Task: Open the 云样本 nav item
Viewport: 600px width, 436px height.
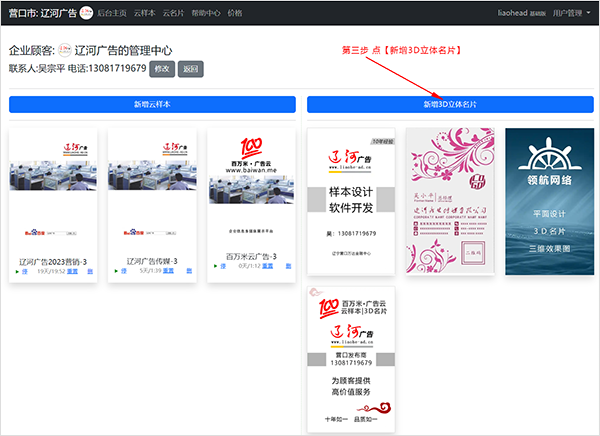Action: click(x=145, y=13)
